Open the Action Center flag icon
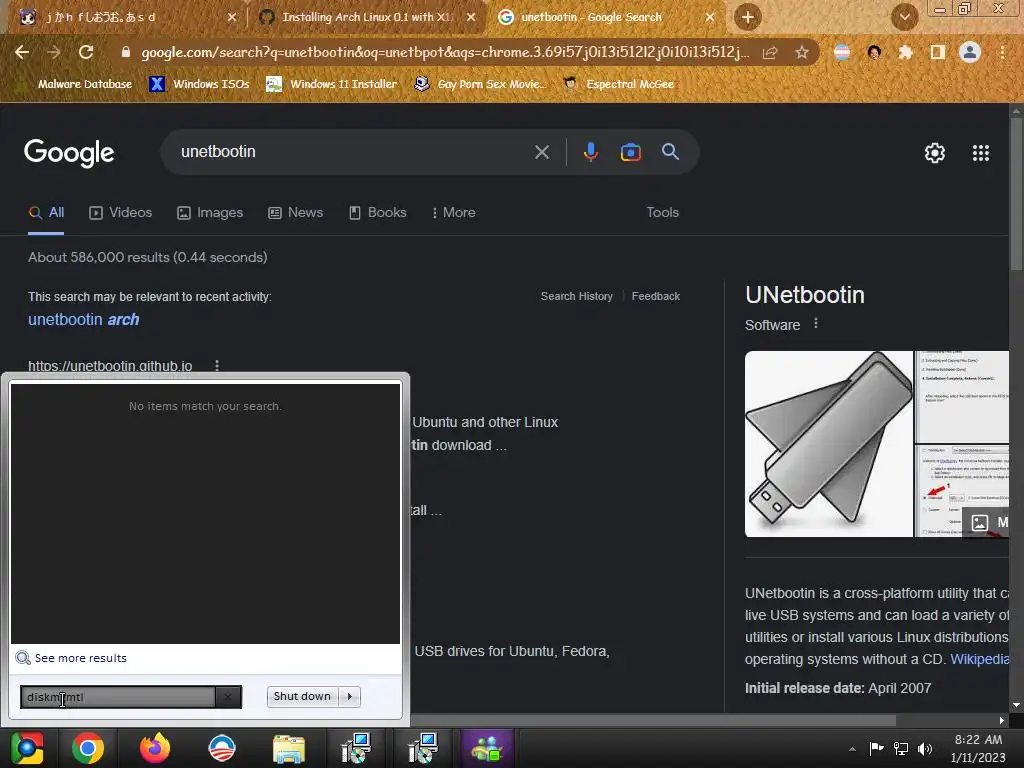 876,748
